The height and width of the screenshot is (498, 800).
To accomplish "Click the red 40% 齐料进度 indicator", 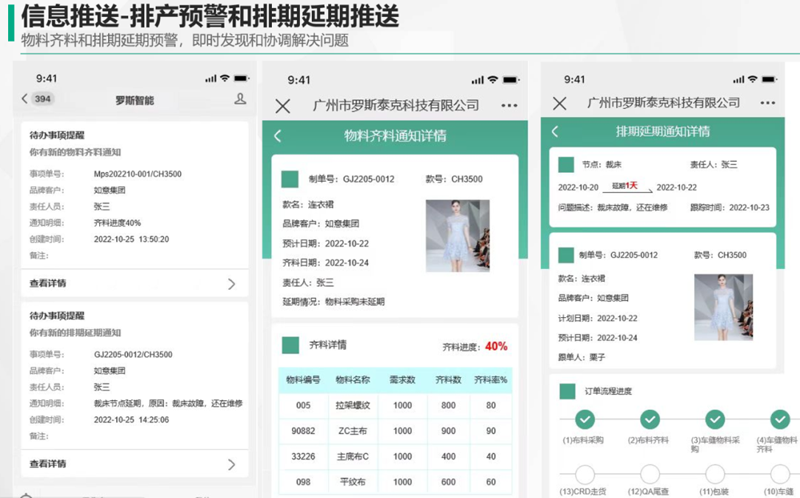I will [x=496, y=347].
